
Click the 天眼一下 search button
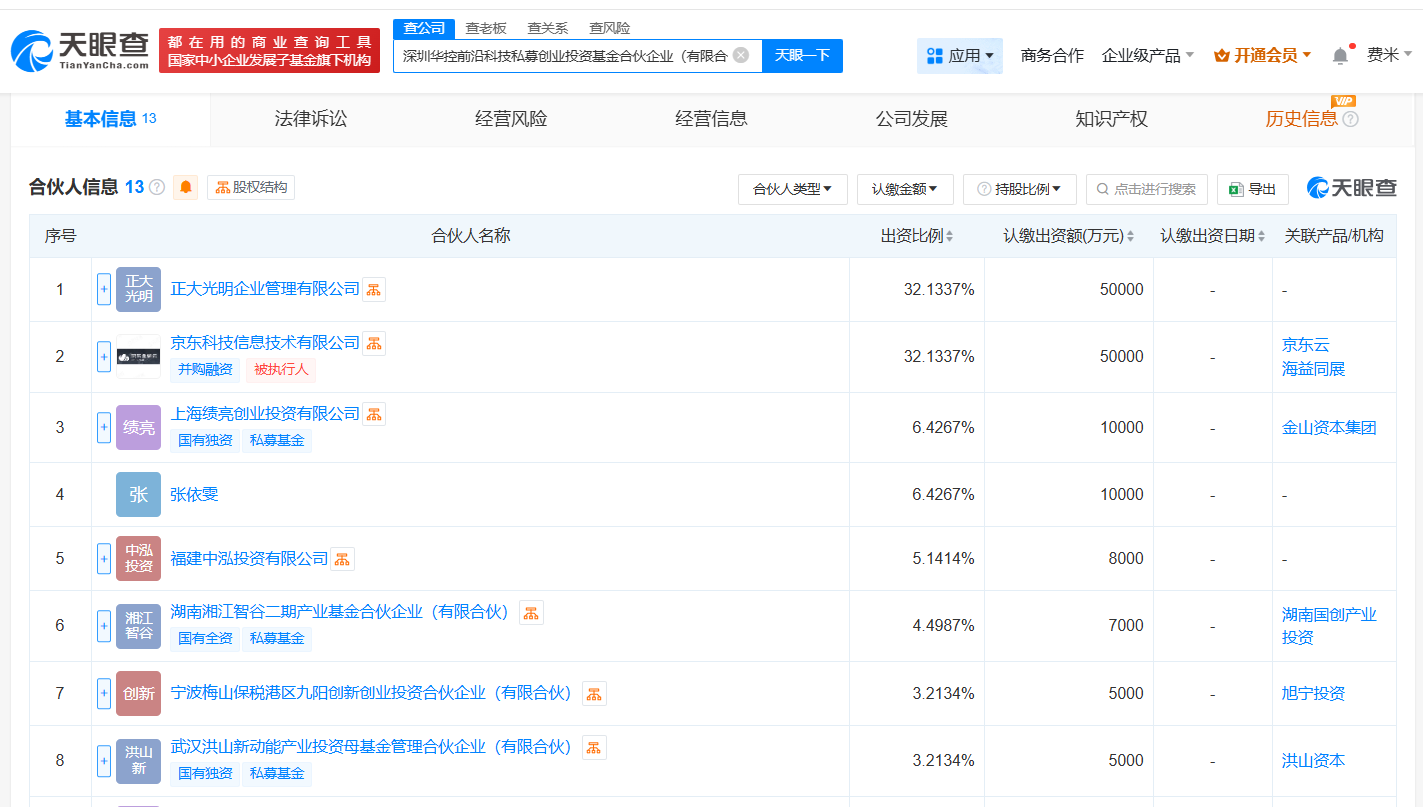pos(802,56)
